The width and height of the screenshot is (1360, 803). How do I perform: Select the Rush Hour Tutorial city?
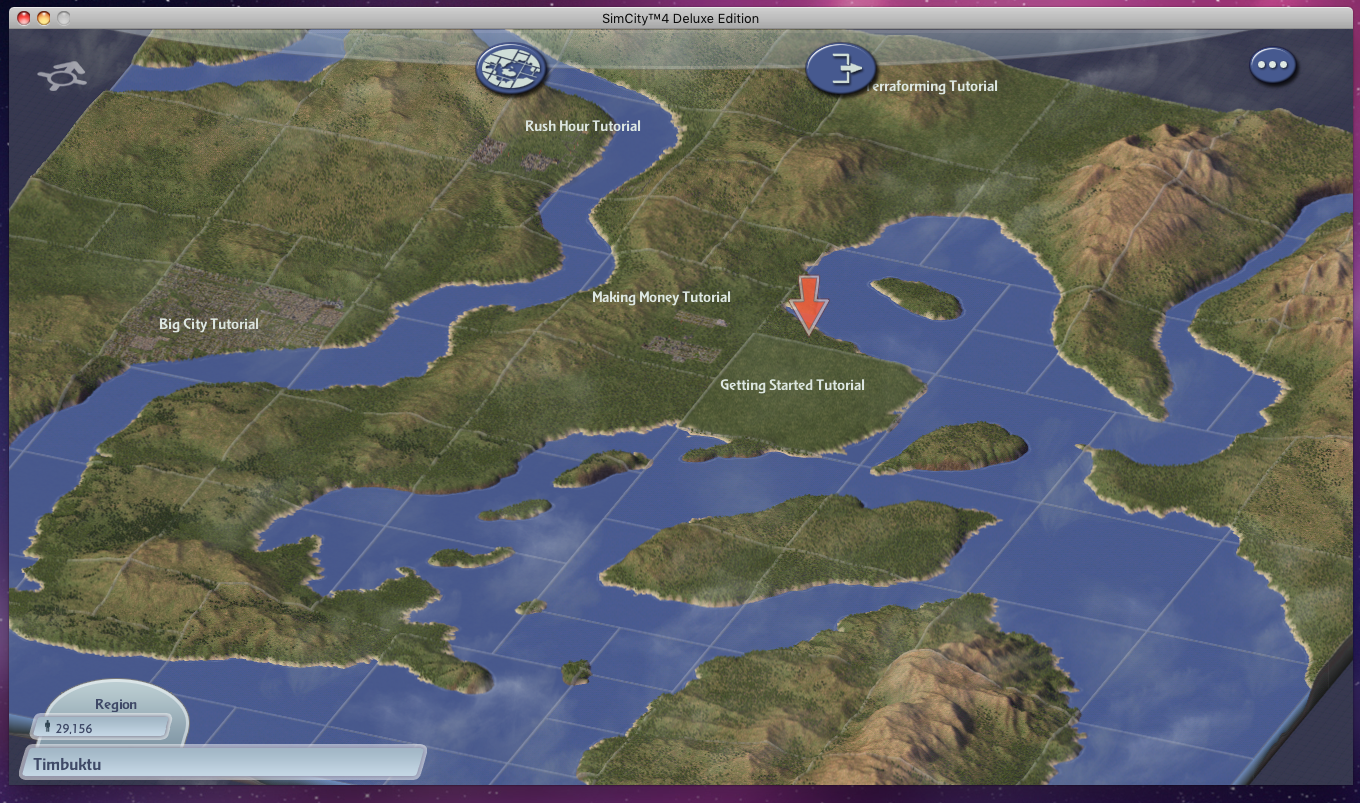[583, 126]
